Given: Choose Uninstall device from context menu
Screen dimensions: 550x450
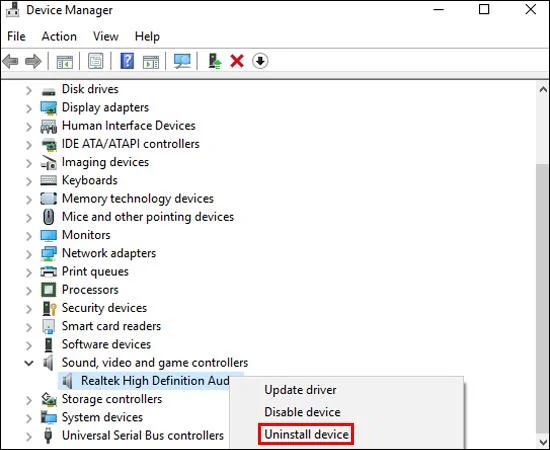Looking at the screenshot, I should point(306,434).
